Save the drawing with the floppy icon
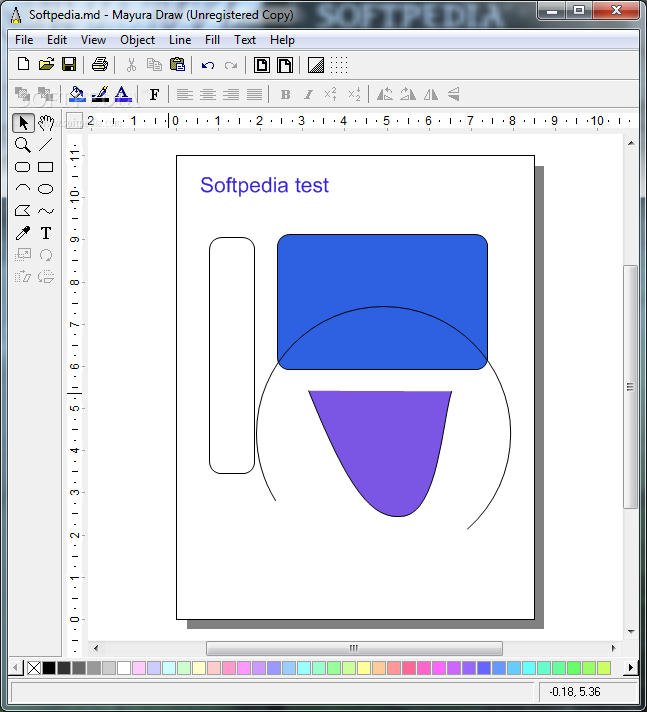The width and height of the screenshot is (647, 712). pos(69,64)
